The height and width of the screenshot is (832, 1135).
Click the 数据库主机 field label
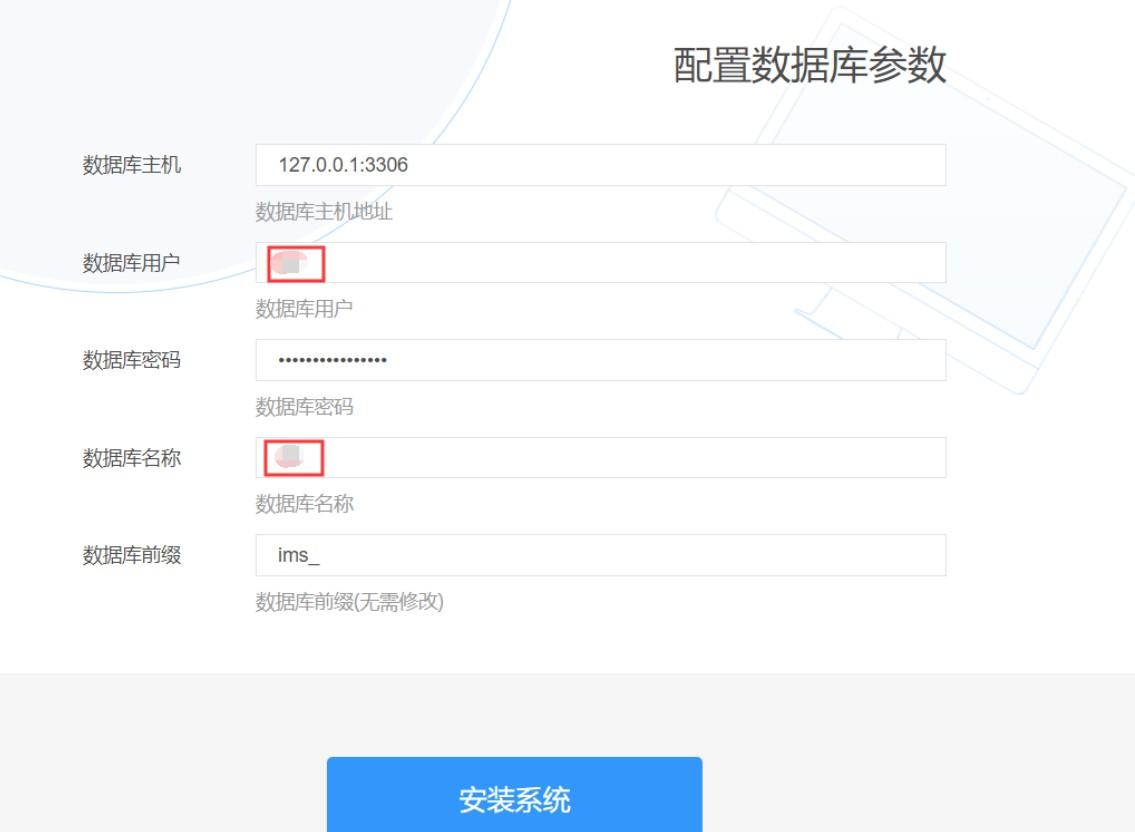click(132, 165)
